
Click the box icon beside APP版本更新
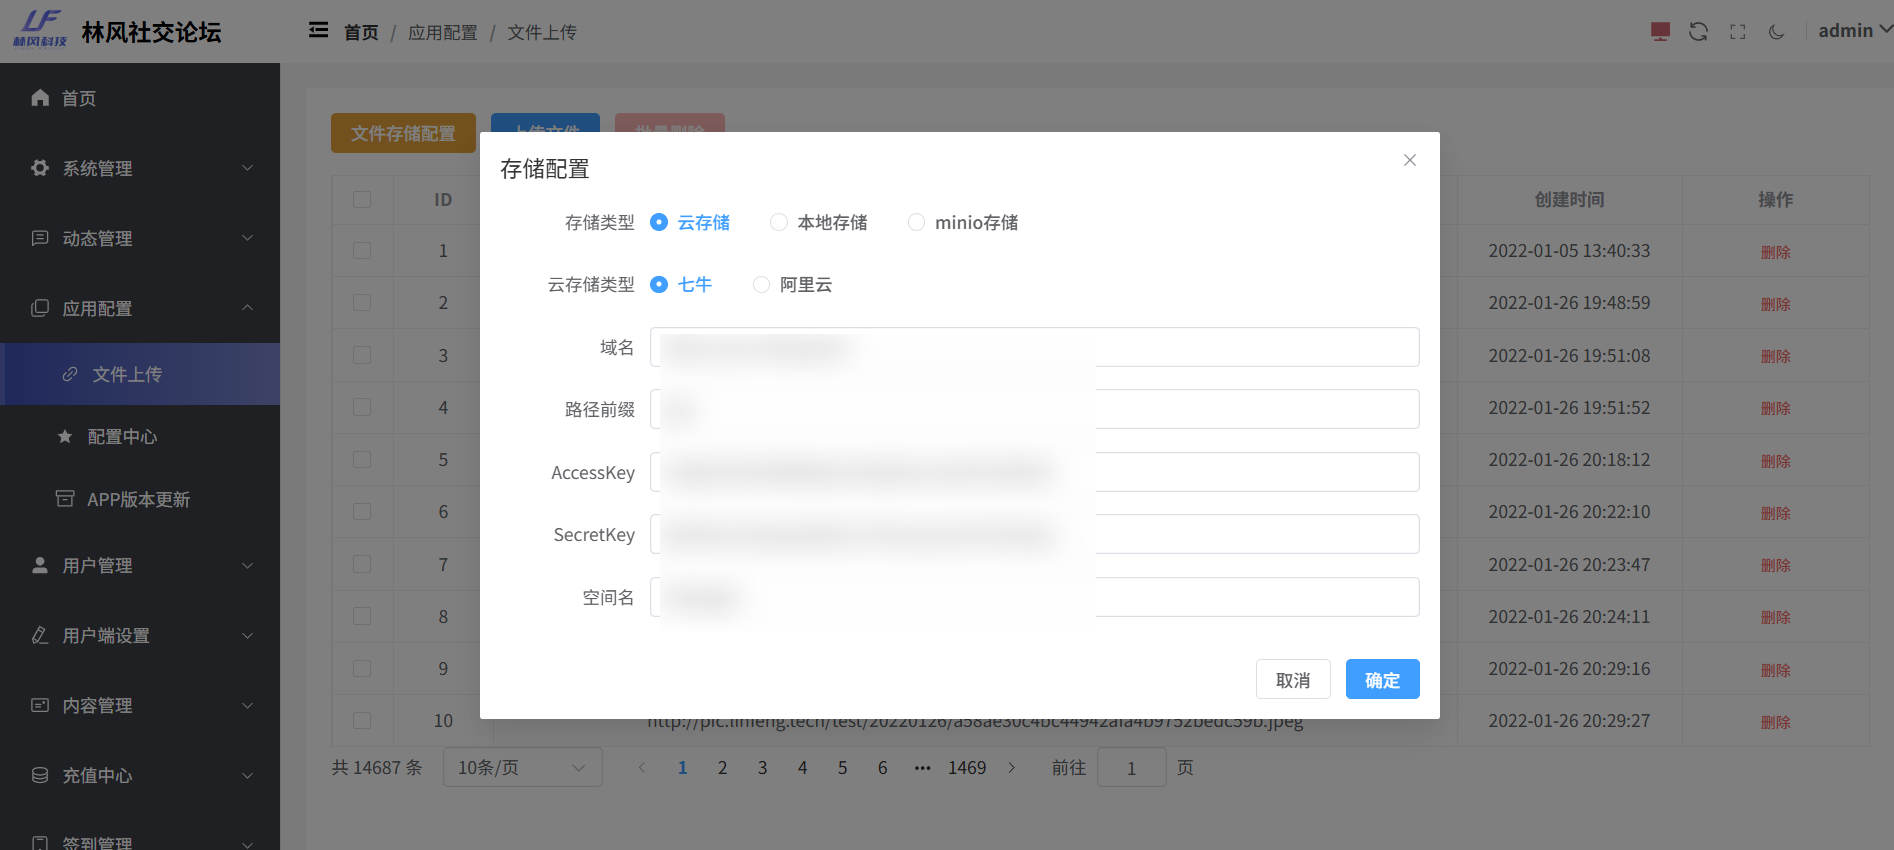click(65, 498)
